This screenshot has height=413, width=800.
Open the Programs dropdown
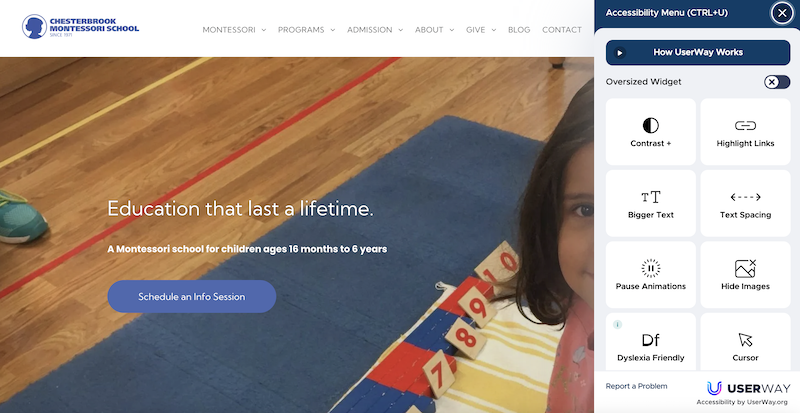(306, 30)
